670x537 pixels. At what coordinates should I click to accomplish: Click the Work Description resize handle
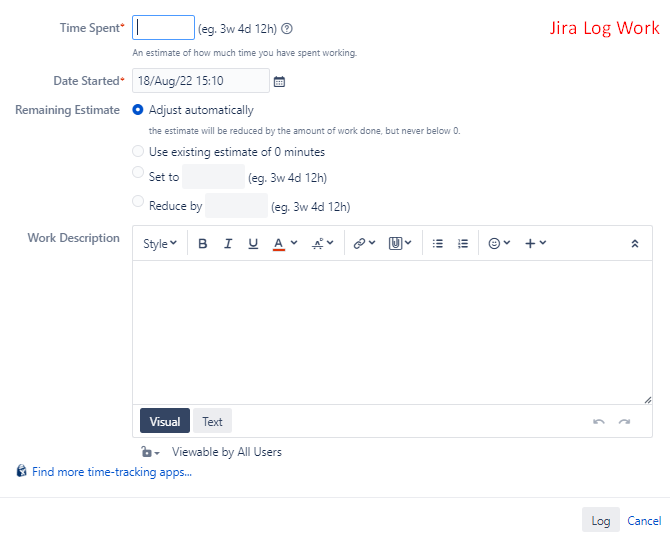click(648, 400)
